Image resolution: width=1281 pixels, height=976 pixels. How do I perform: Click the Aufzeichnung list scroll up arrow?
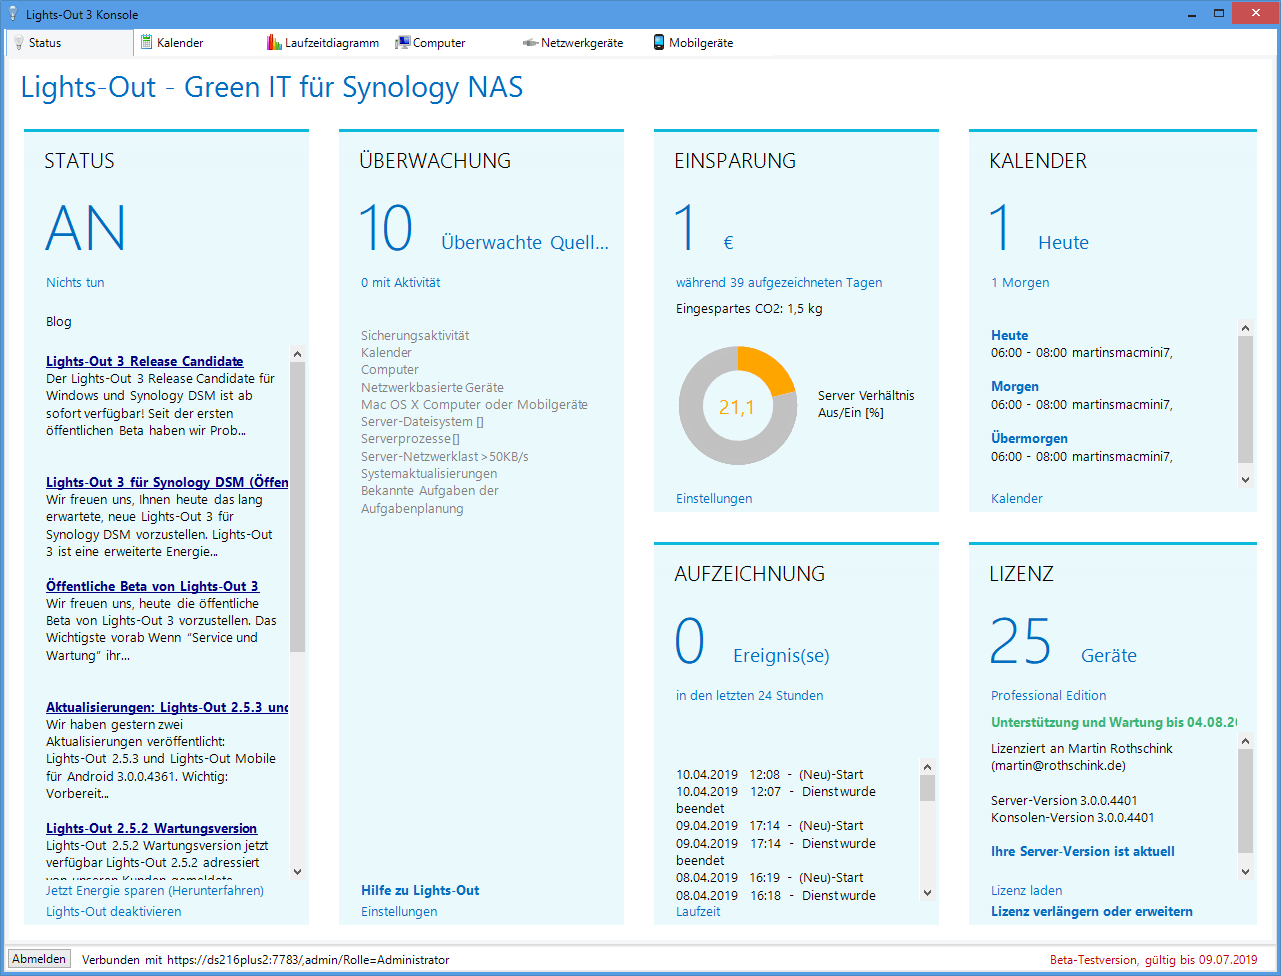[927, 767]
